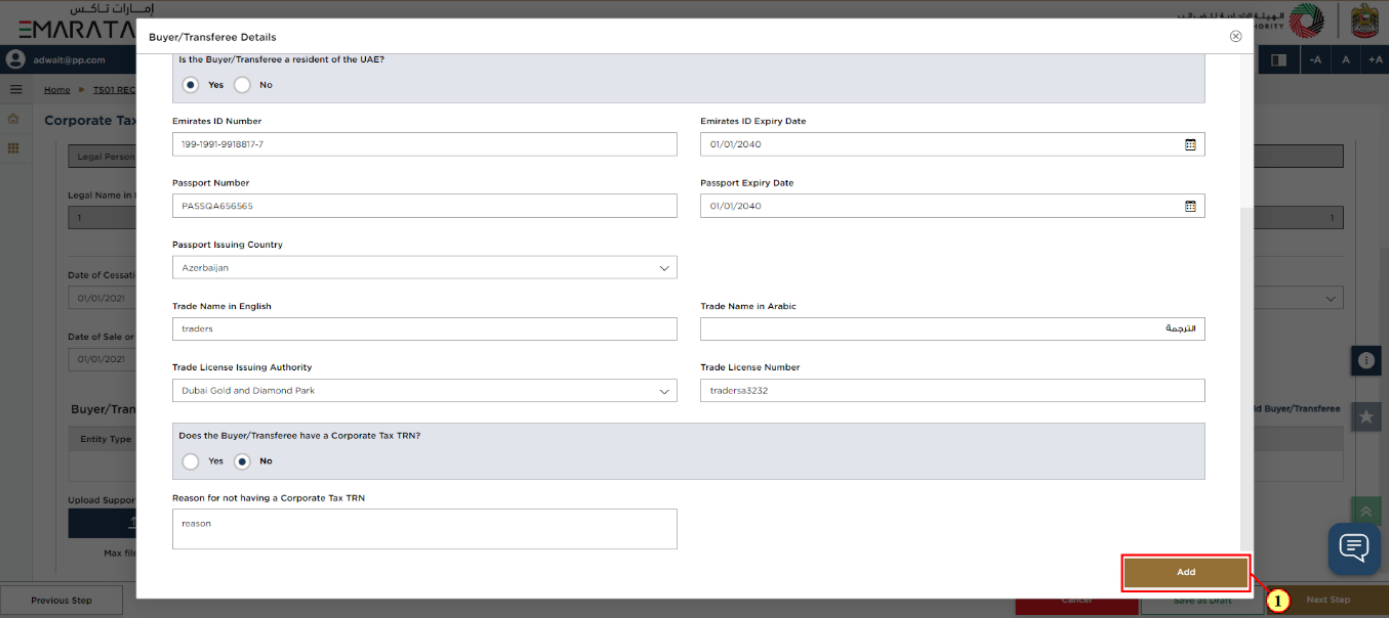Select No for Corporate Tax TRN
1389x618 pixels.
[x=242, y=461]
